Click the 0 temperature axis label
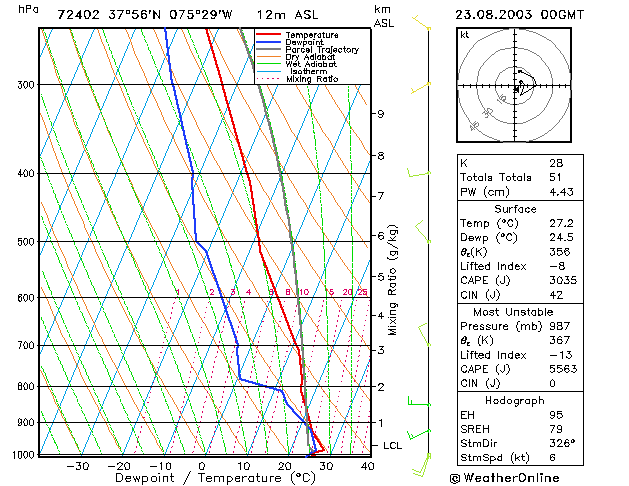Image resolution: width=629 pixels, height=486 pixels. pyautogui.click(x=202, y=466)
